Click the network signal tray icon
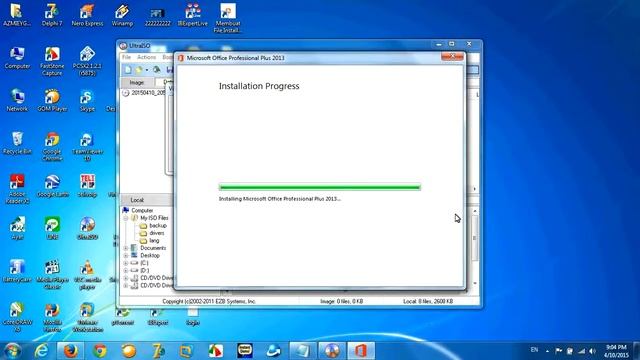The width and height of the screenshot is (640, 360). [581, 351]
